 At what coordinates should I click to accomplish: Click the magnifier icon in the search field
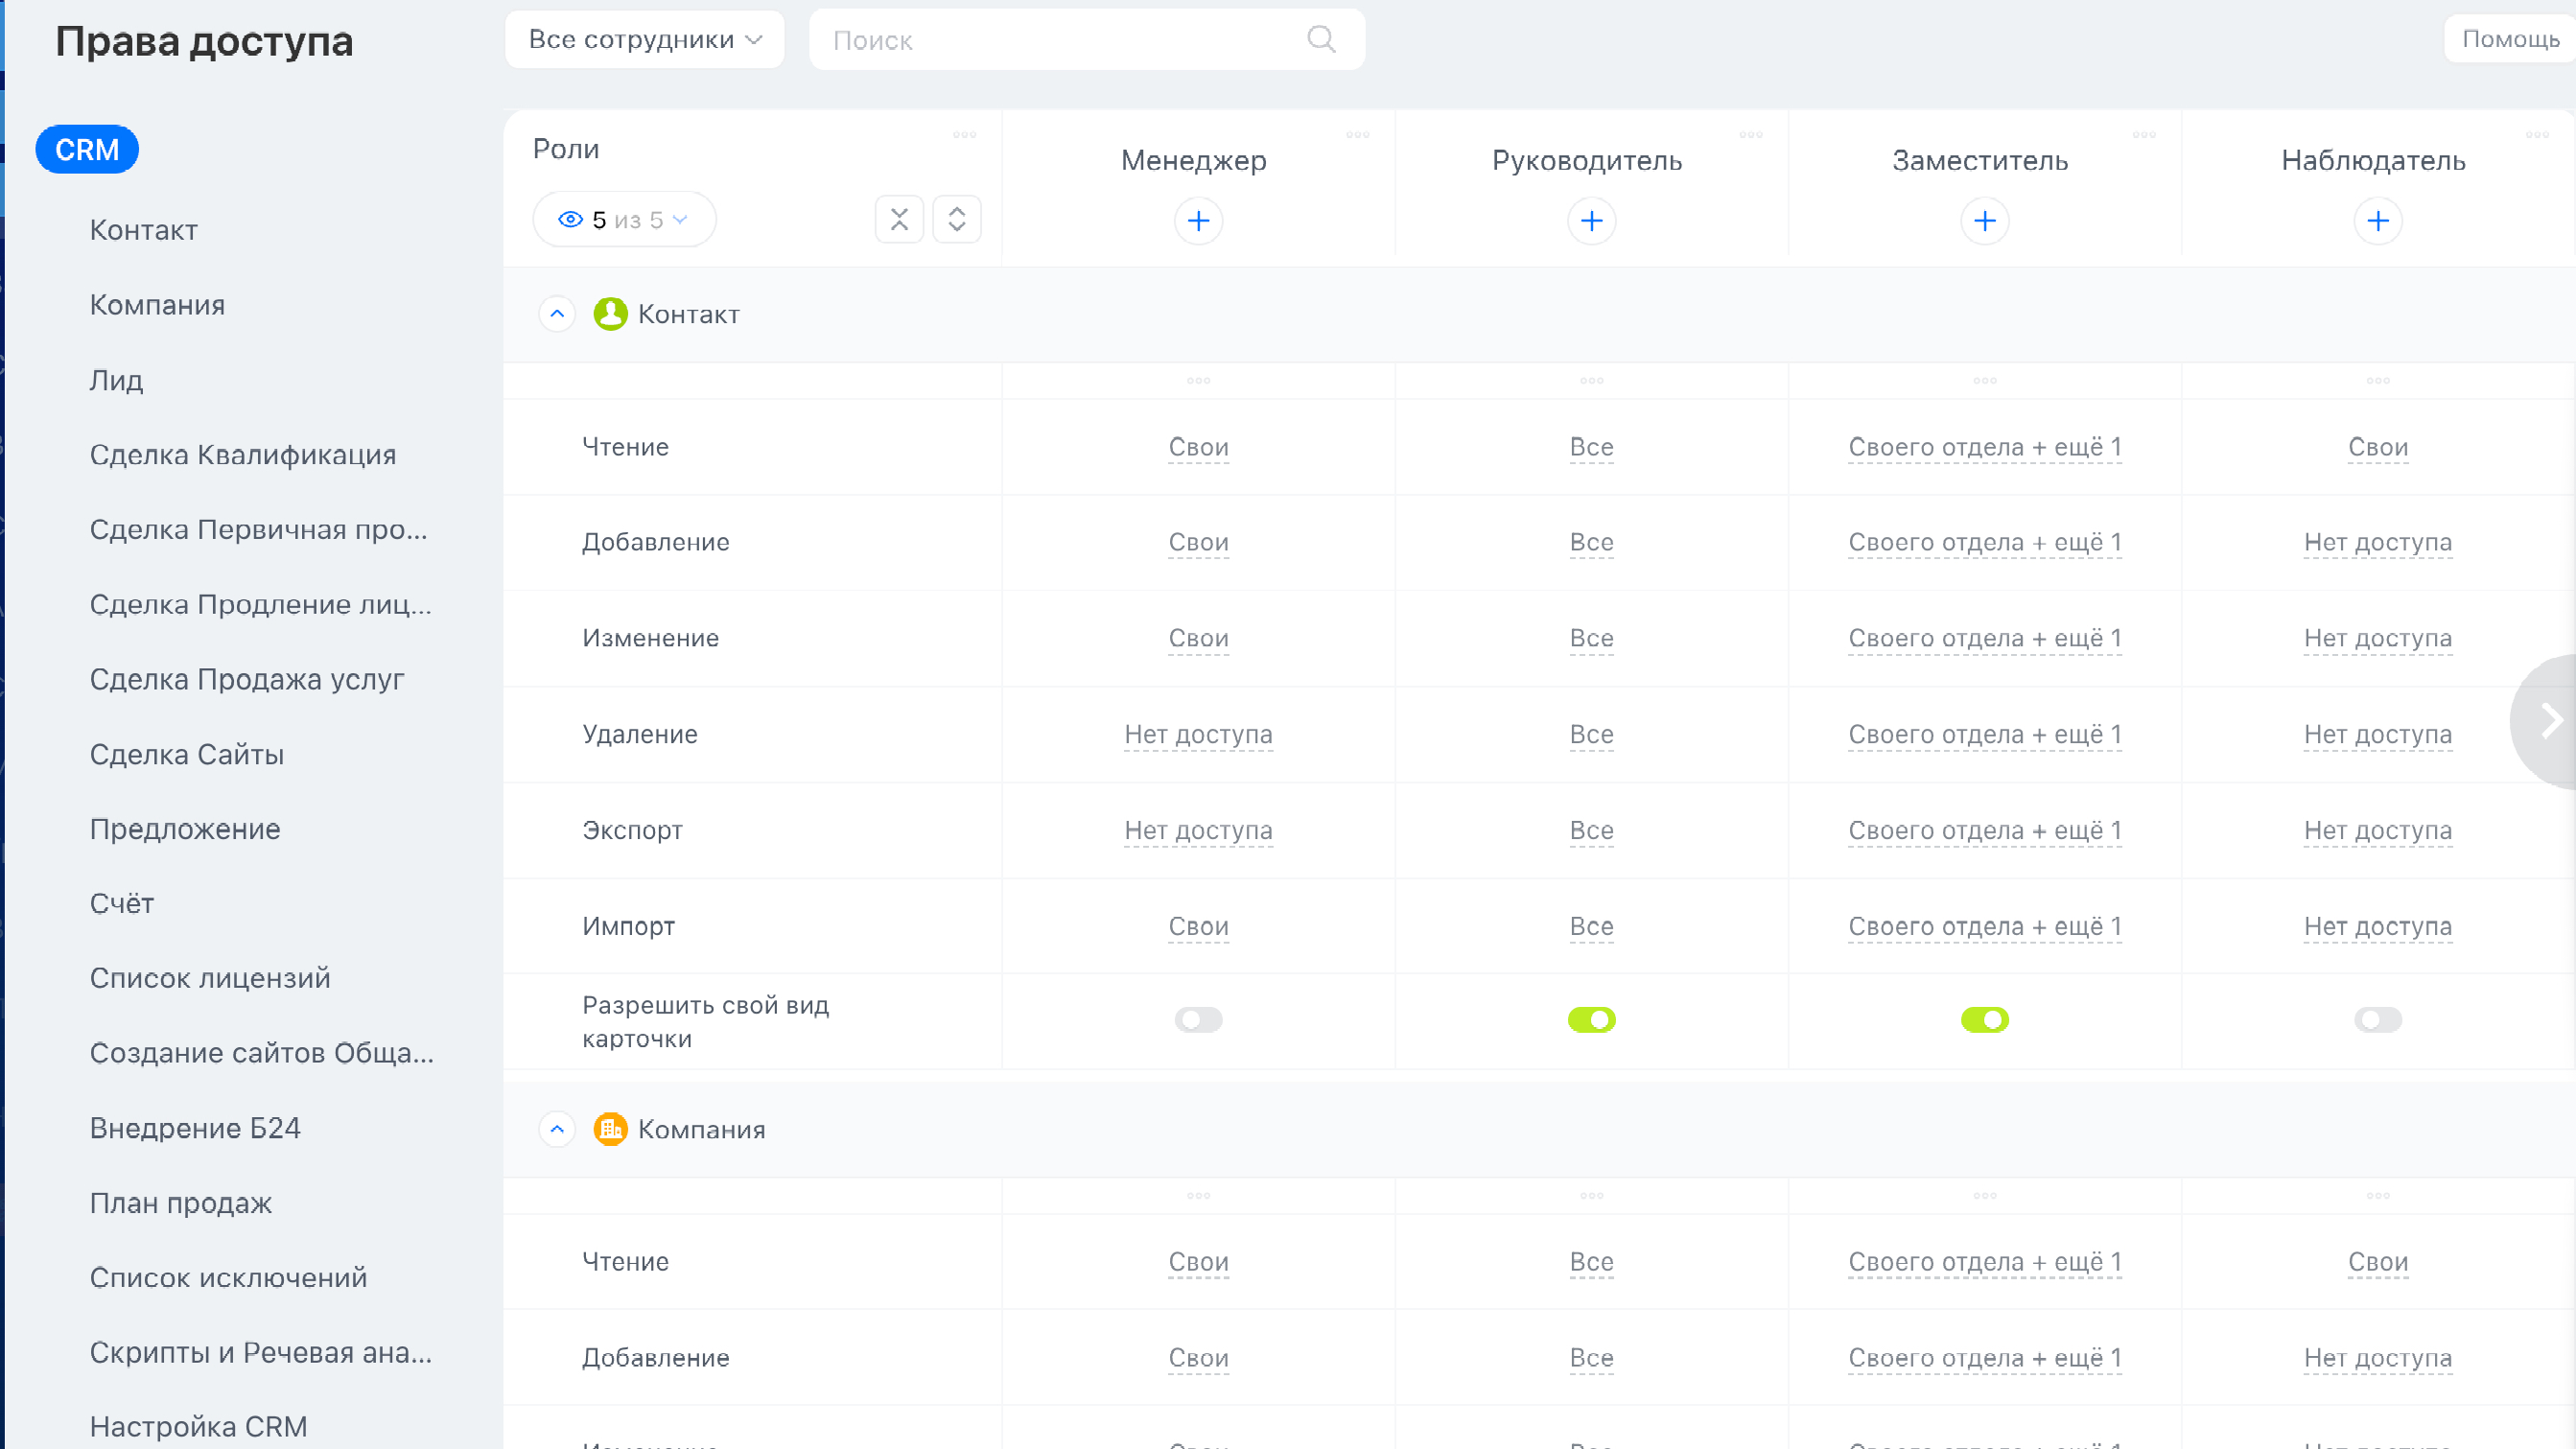1320,40
